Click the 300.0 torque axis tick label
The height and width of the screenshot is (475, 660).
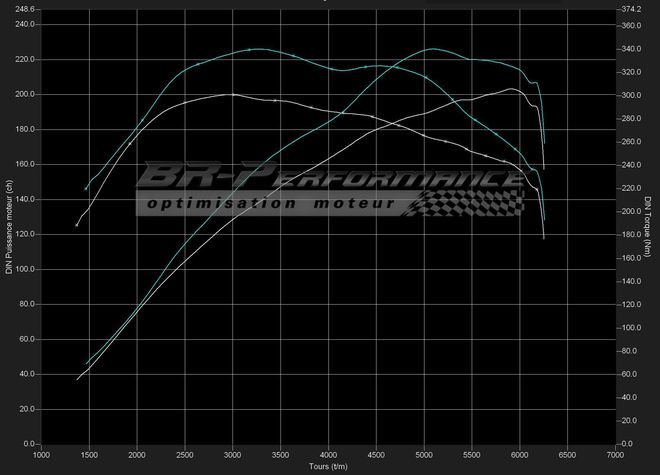coord(631,96)
